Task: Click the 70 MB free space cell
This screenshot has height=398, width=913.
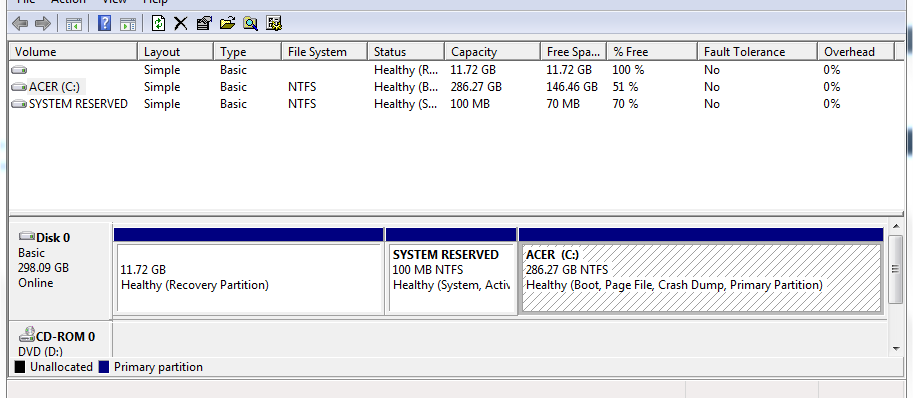Action: [x=562, y=104]
